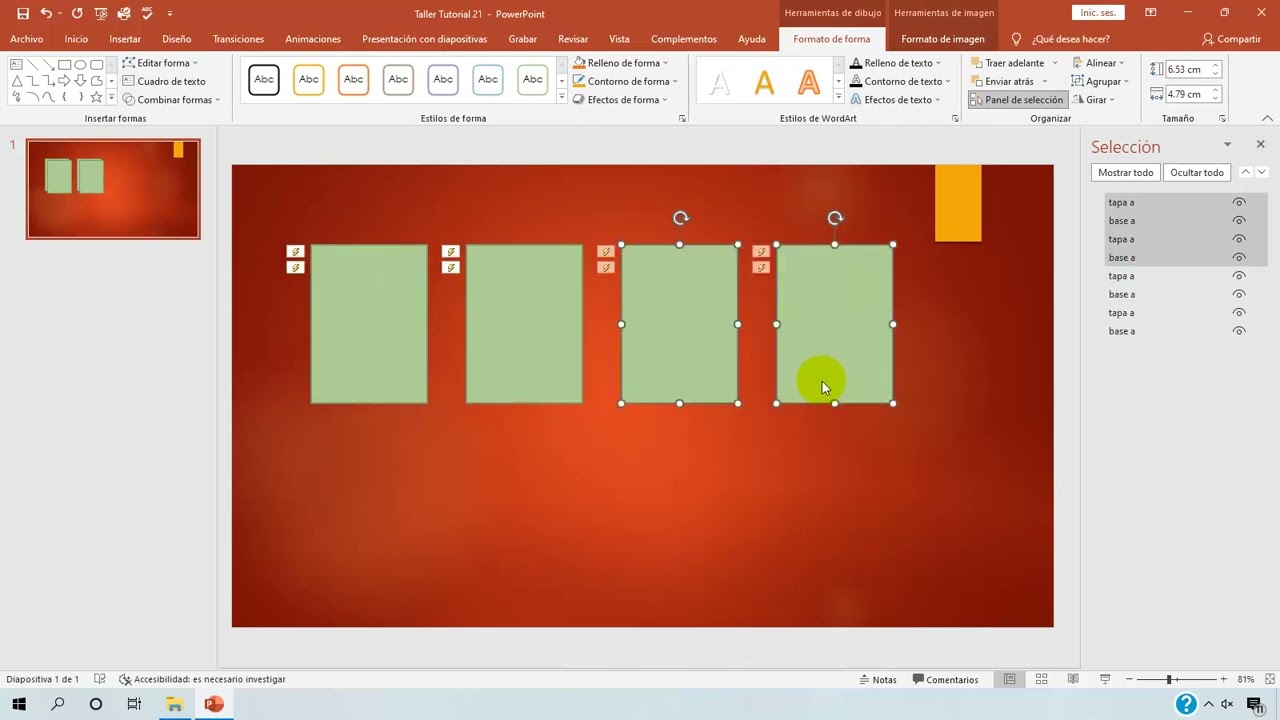
Task: Move selected object down in Selección order
Action: pos(1262,172)
